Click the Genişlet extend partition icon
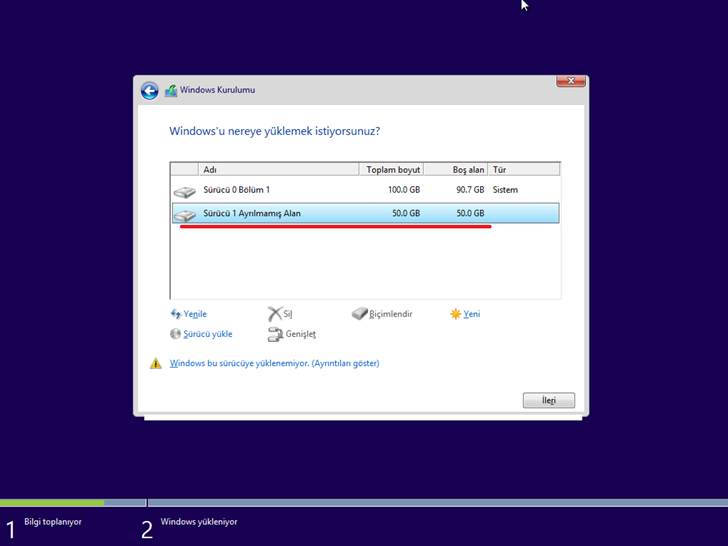Image resolution: width=728 pixels, height=546 pixels. [x=275, y=334]
